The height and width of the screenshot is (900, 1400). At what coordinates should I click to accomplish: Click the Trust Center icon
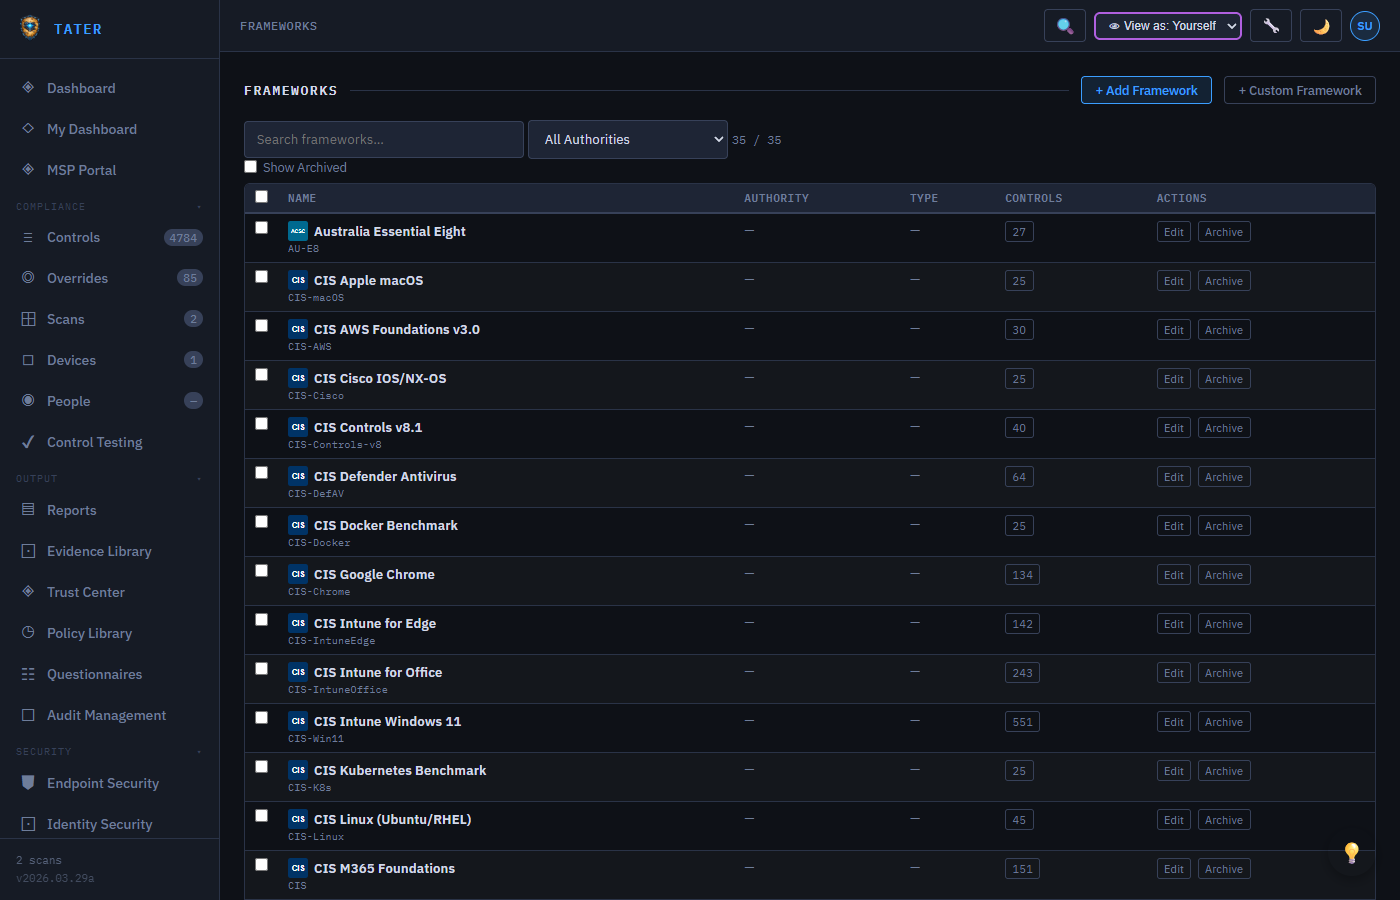tap(28, 591)
